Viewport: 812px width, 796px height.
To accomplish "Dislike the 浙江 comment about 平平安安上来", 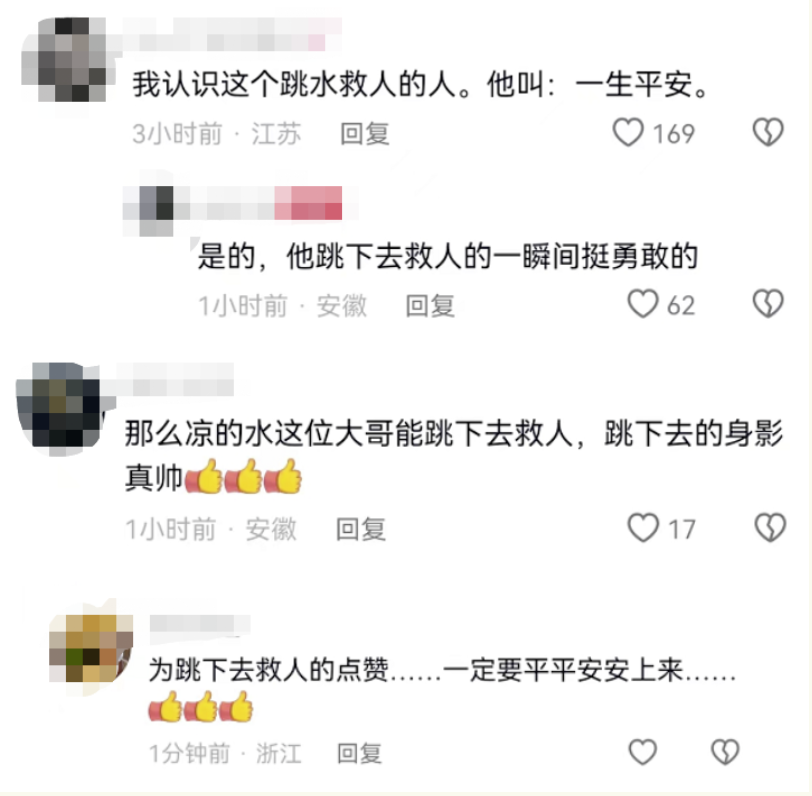I will click(x=725, y=752).
